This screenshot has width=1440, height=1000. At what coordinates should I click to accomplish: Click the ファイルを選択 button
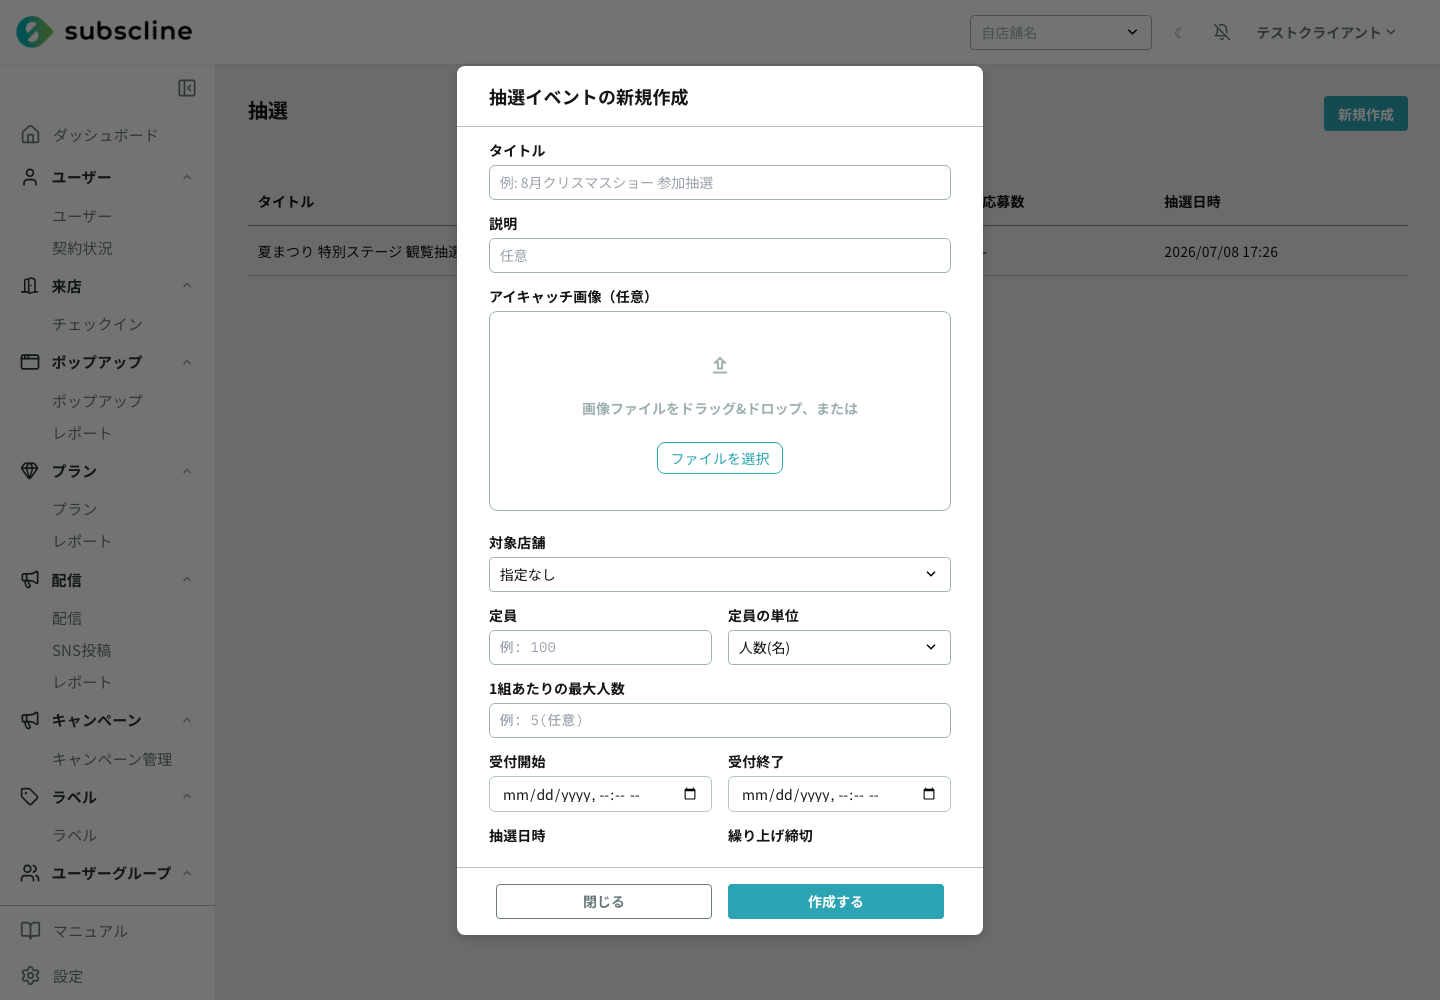pyautogui.click(x=720, y=458)
